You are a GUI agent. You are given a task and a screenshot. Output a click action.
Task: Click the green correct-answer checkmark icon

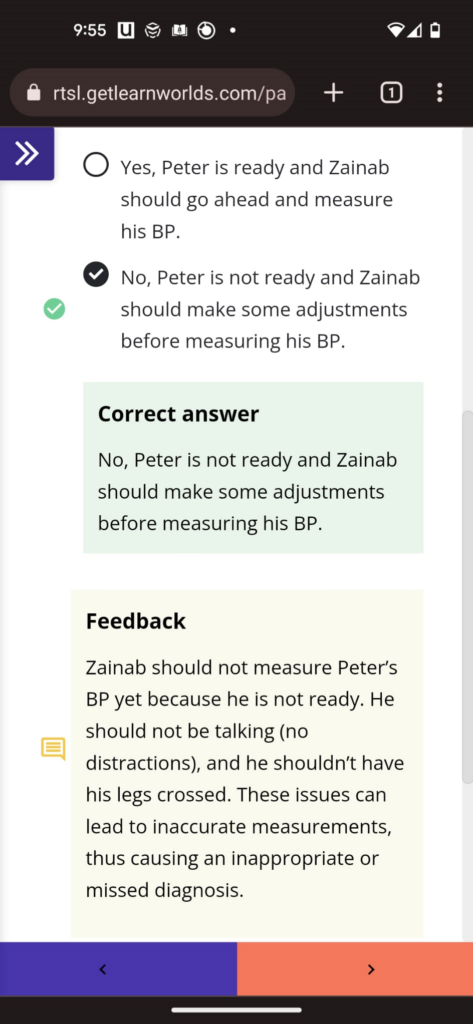54,308
